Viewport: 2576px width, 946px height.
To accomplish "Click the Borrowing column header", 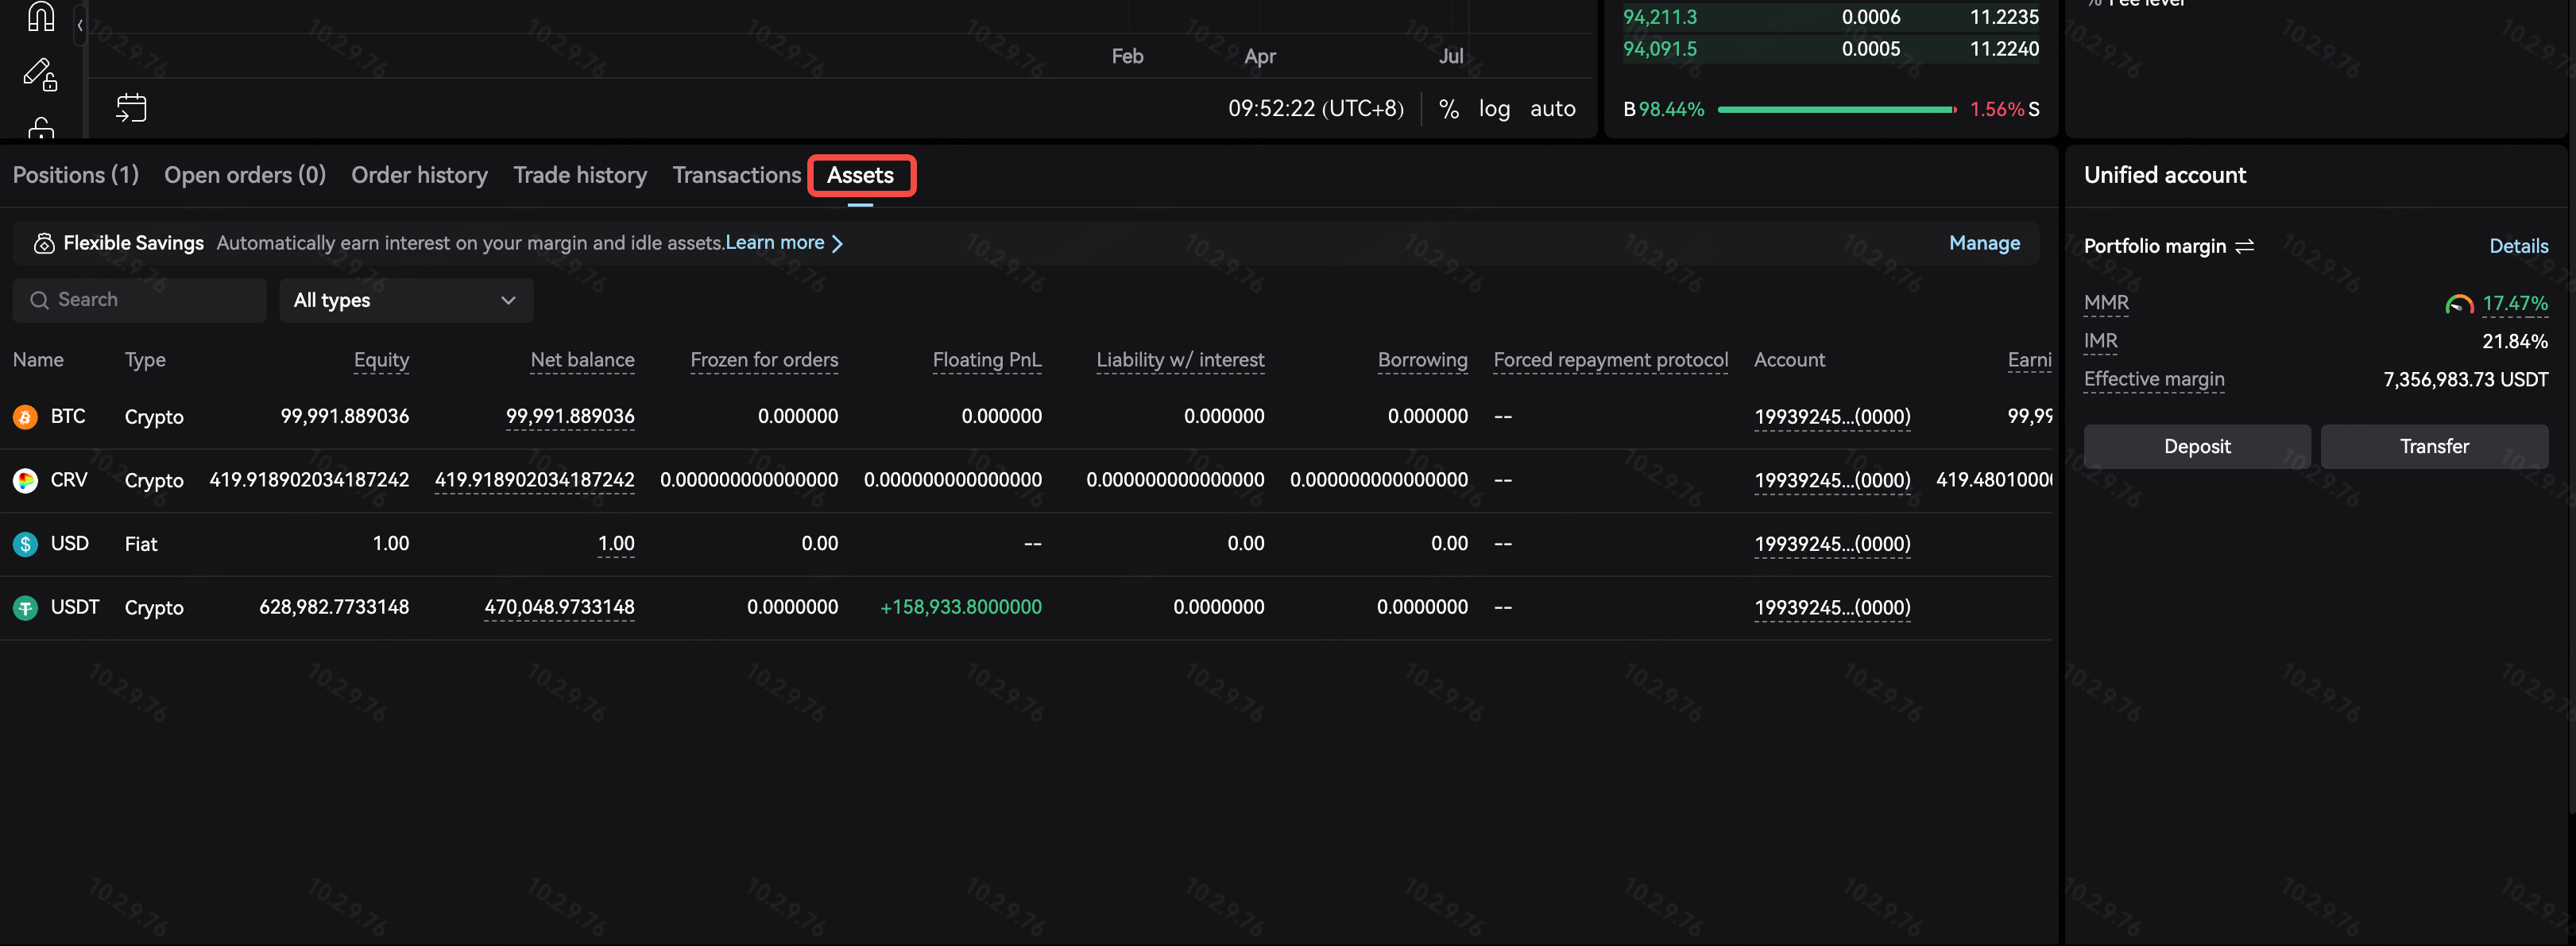I will point(1422,360).
